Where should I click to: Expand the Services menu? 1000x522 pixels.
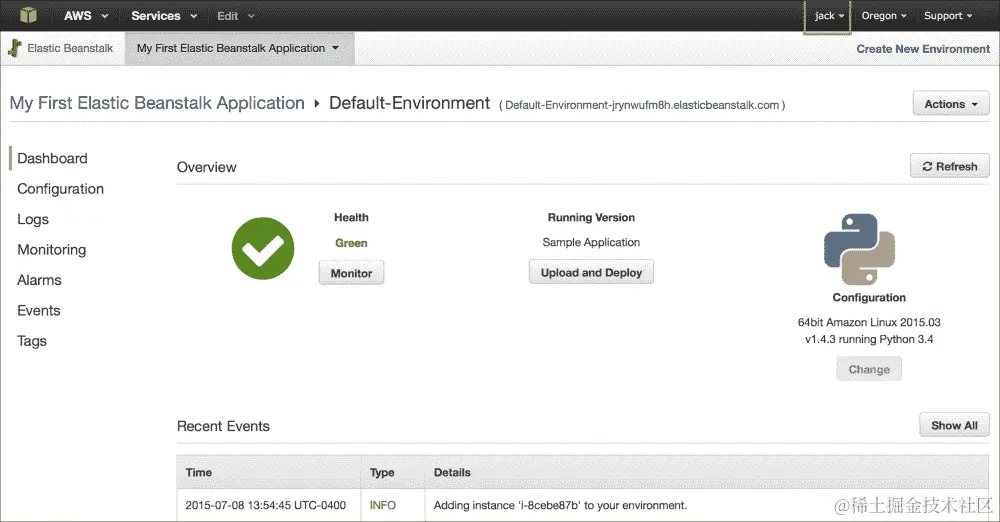(164, 15)
